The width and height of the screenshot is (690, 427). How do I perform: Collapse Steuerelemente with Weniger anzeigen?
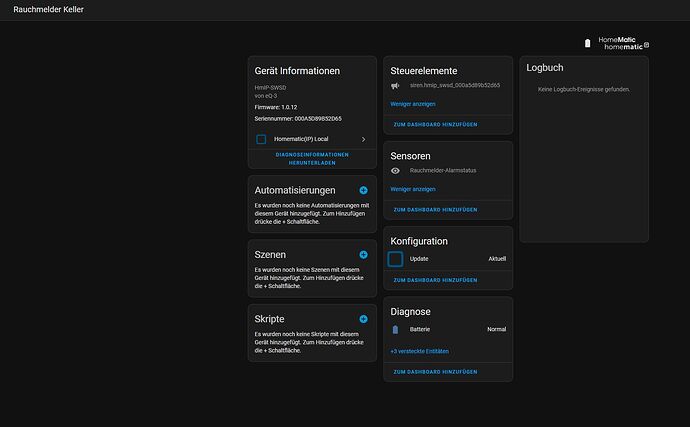[x=413, y=104]
